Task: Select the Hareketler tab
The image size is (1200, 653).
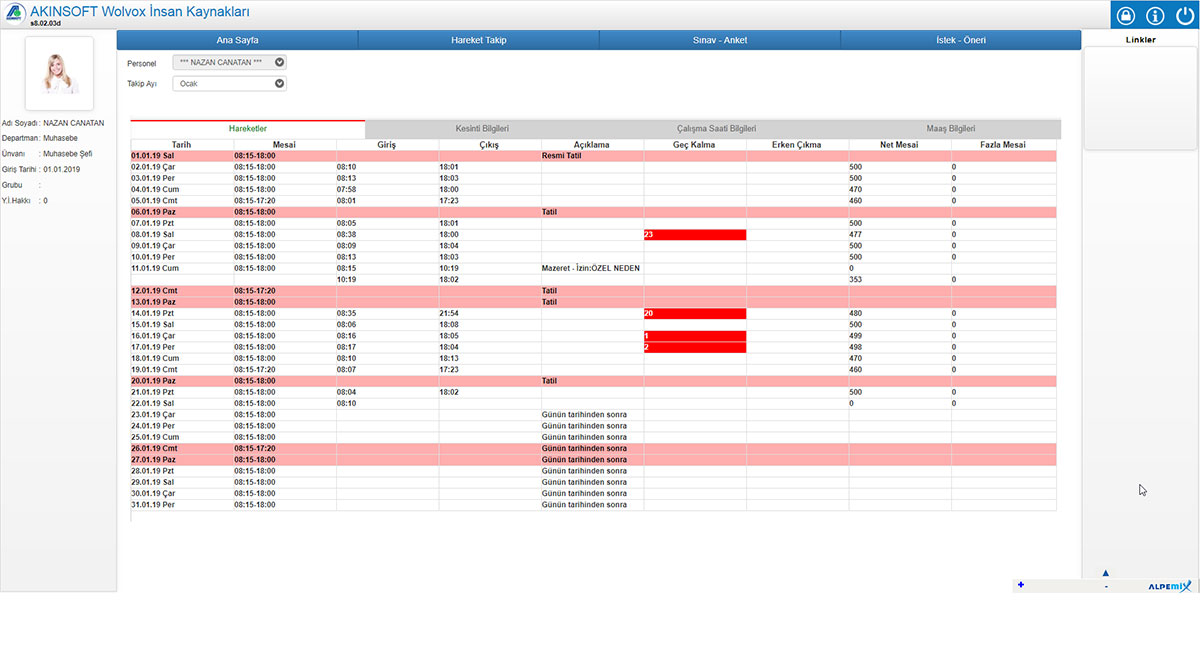Action: tap(248, 129)
